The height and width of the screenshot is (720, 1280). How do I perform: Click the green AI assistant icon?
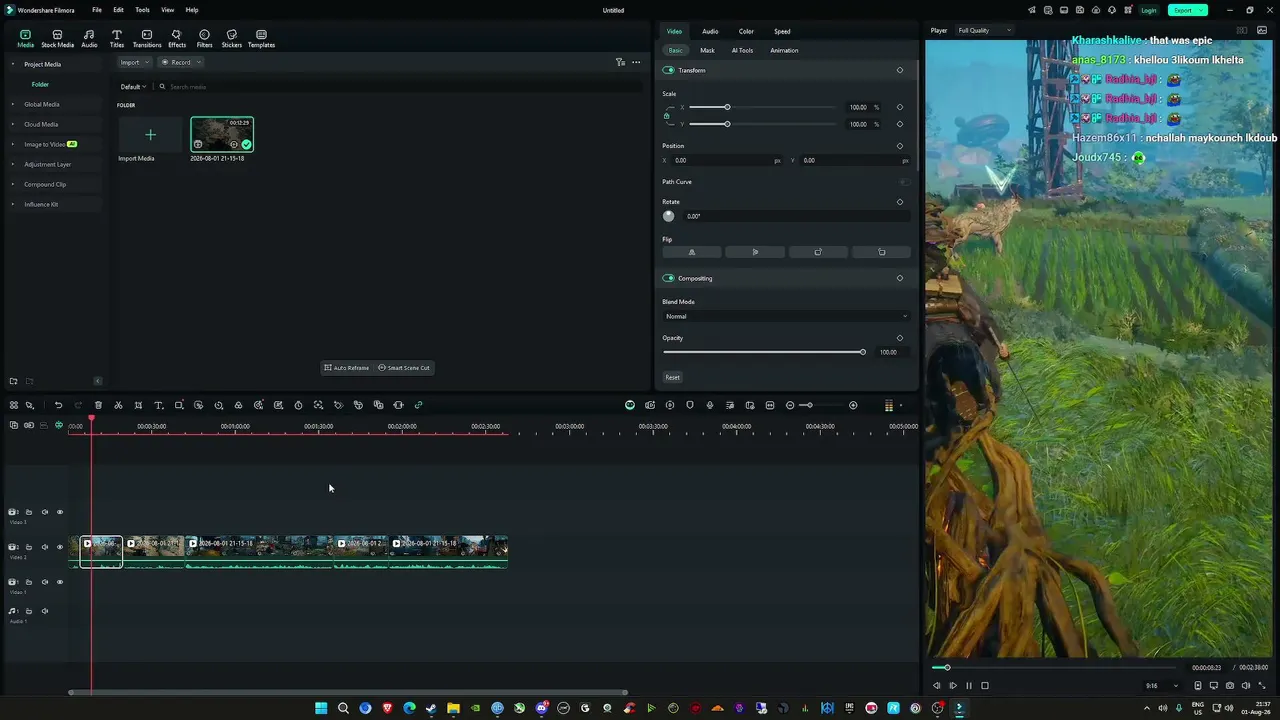(630, 405)
